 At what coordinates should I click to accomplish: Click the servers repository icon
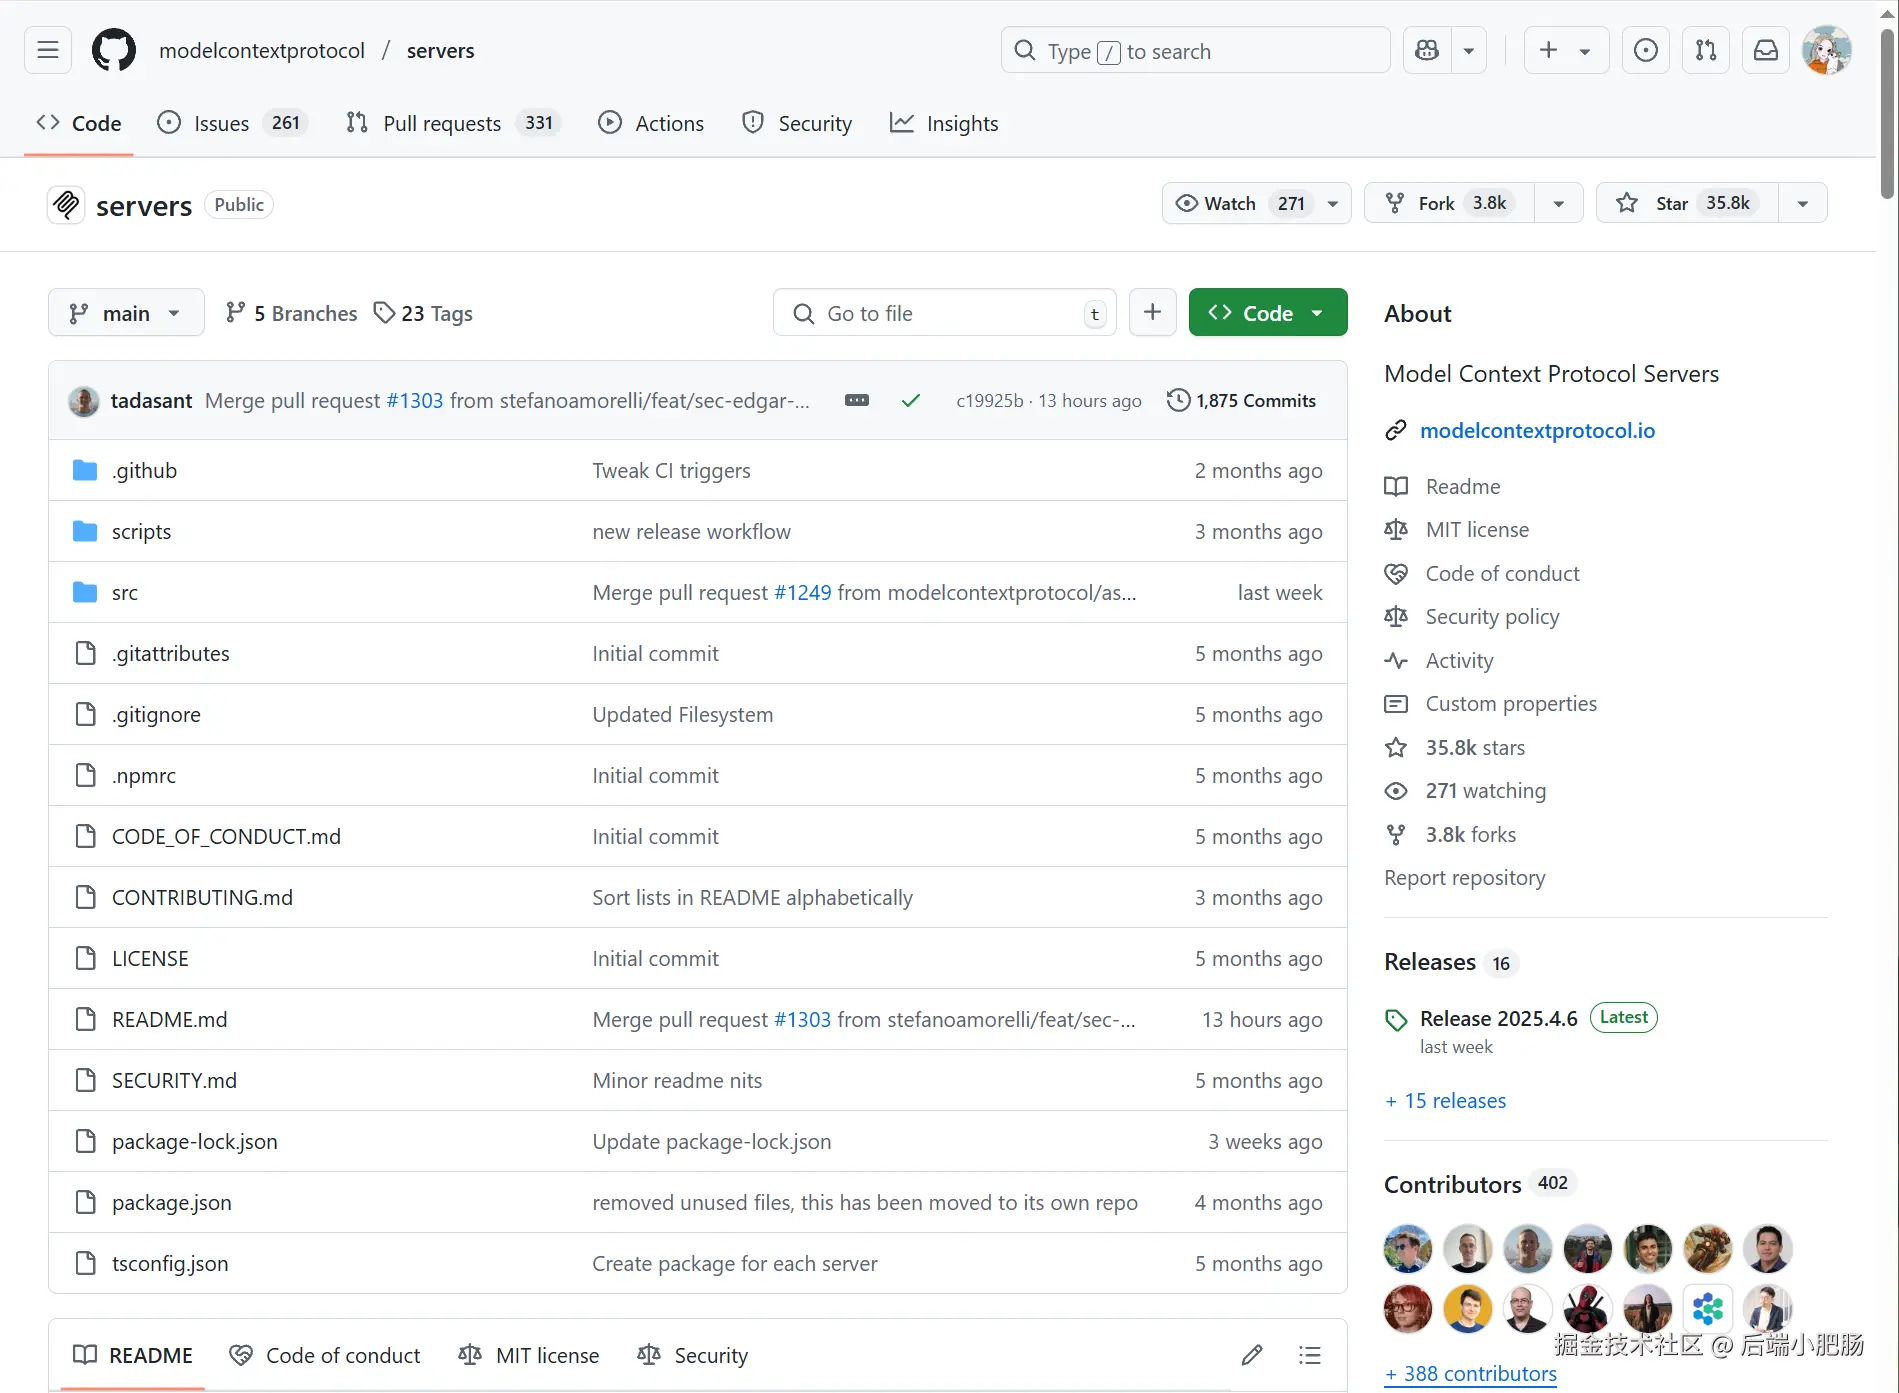point(67,205)
